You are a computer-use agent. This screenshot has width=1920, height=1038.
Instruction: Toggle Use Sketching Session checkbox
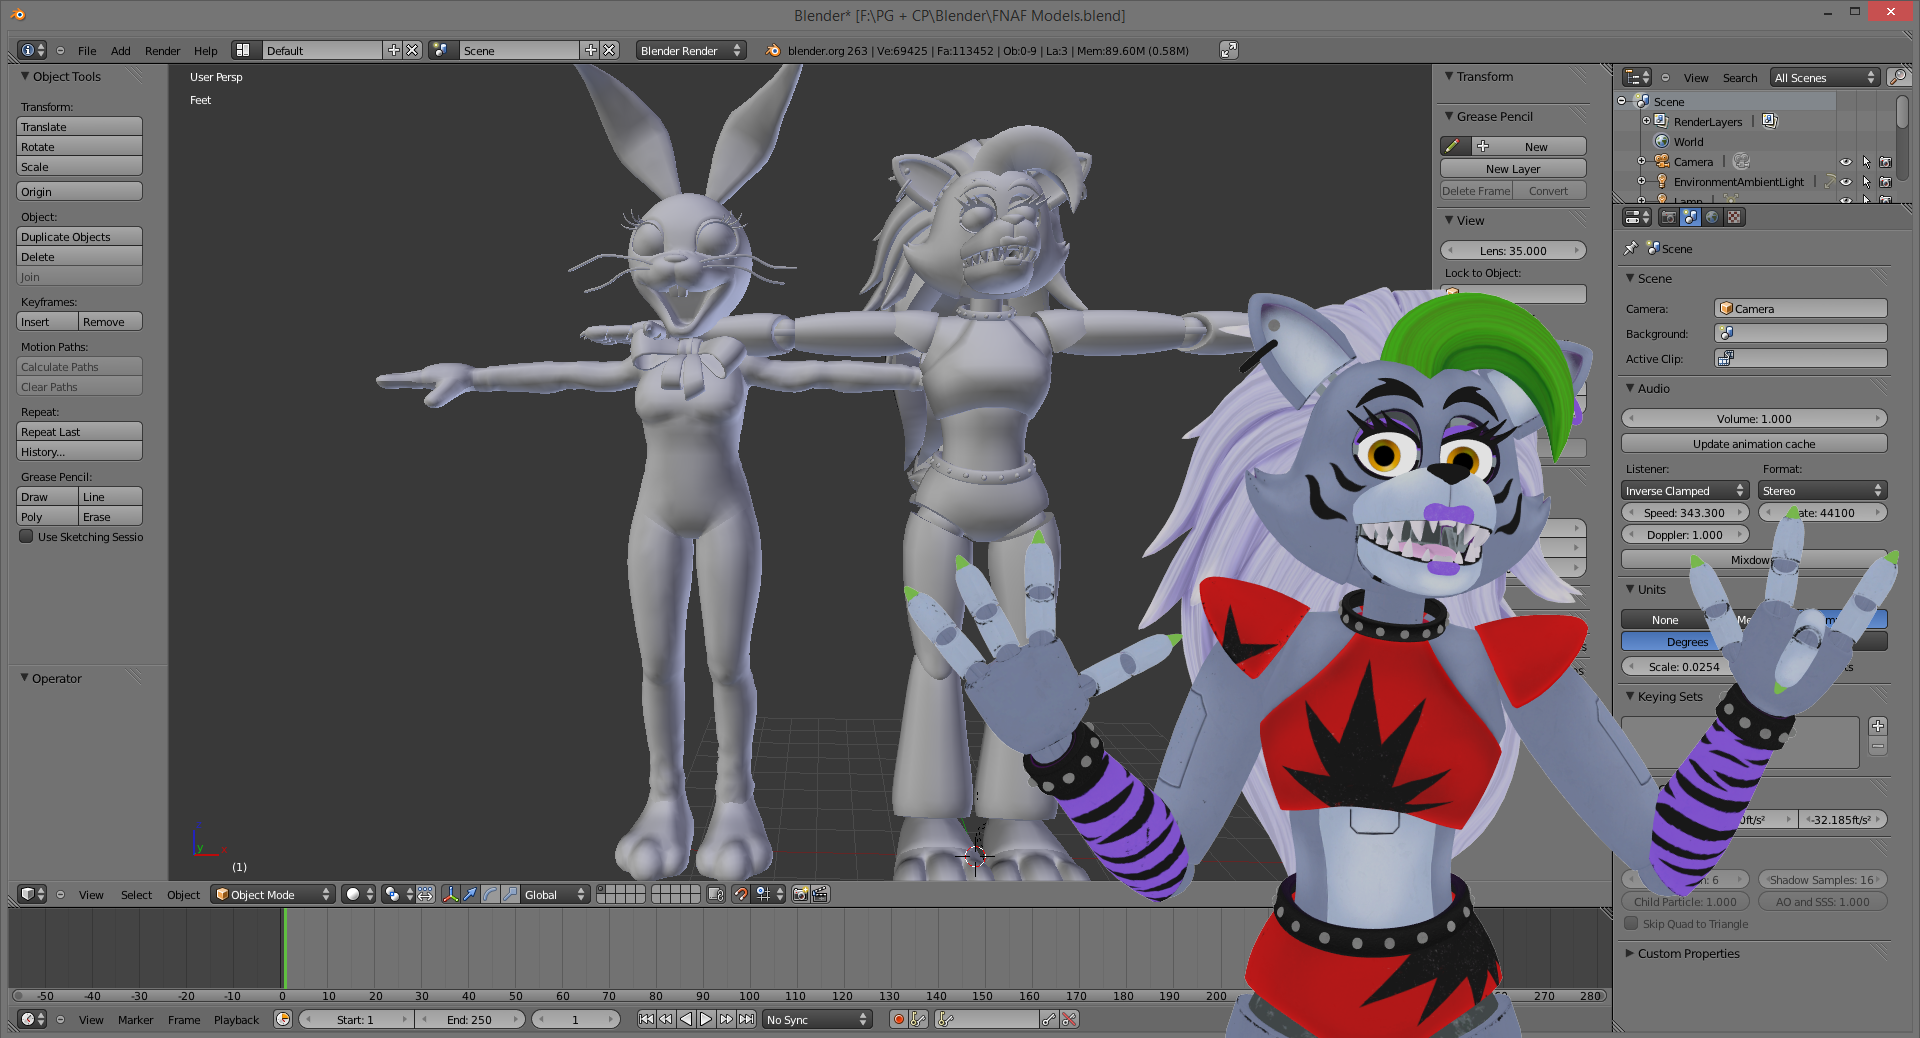27,536
